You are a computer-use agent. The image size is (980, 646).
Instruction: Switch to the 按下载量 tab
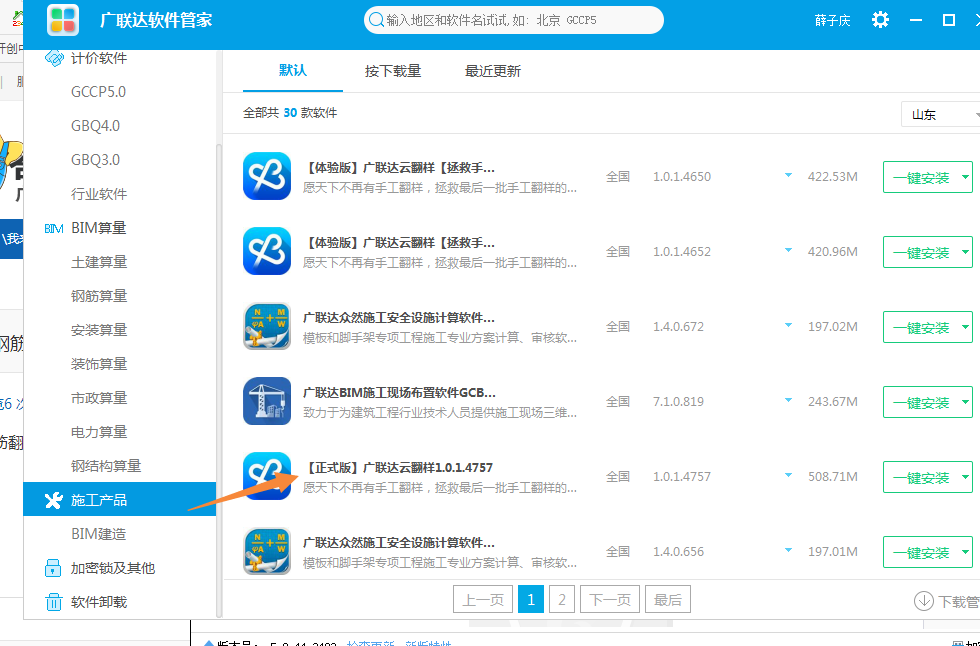pos(392,71)
